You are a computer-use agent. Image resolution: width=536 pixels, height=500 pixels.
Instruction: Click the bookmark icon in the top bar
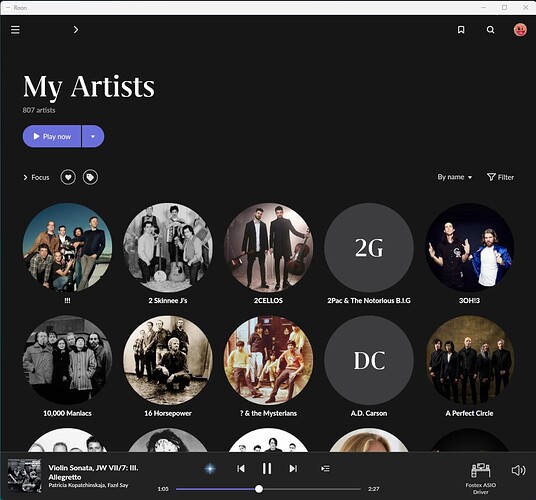pos(461,30)
